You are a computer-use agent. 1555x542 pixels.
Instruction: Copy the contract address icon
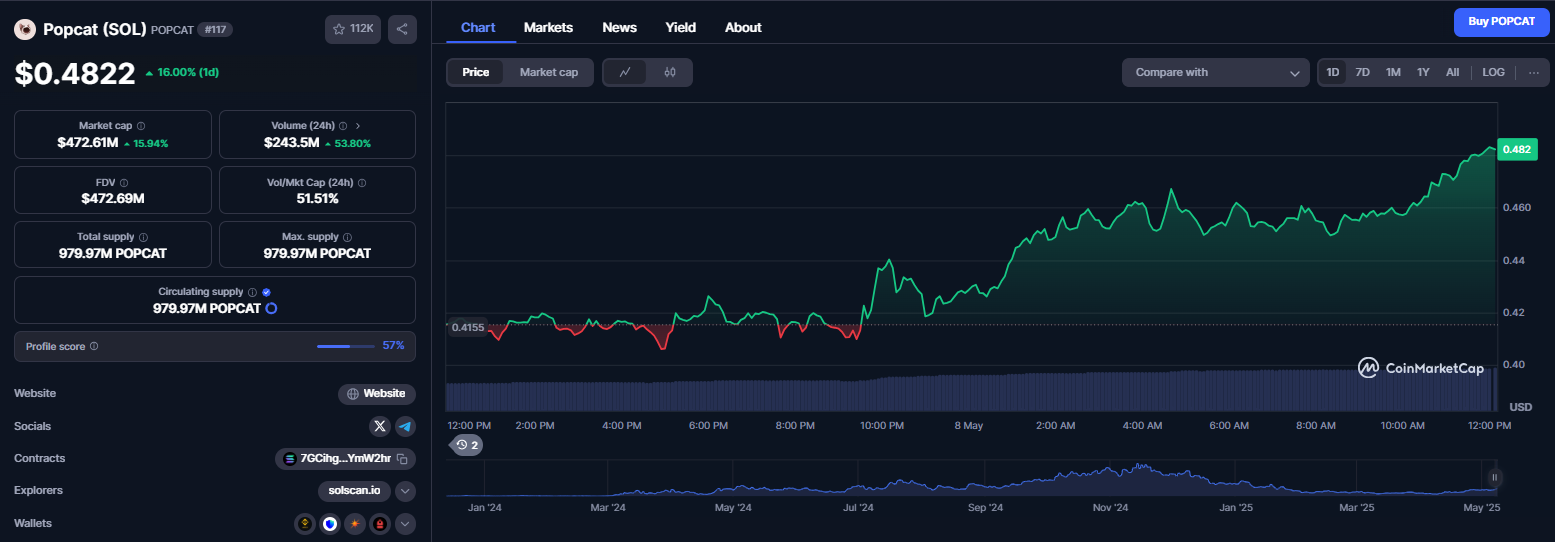click(x=402, y=459)
